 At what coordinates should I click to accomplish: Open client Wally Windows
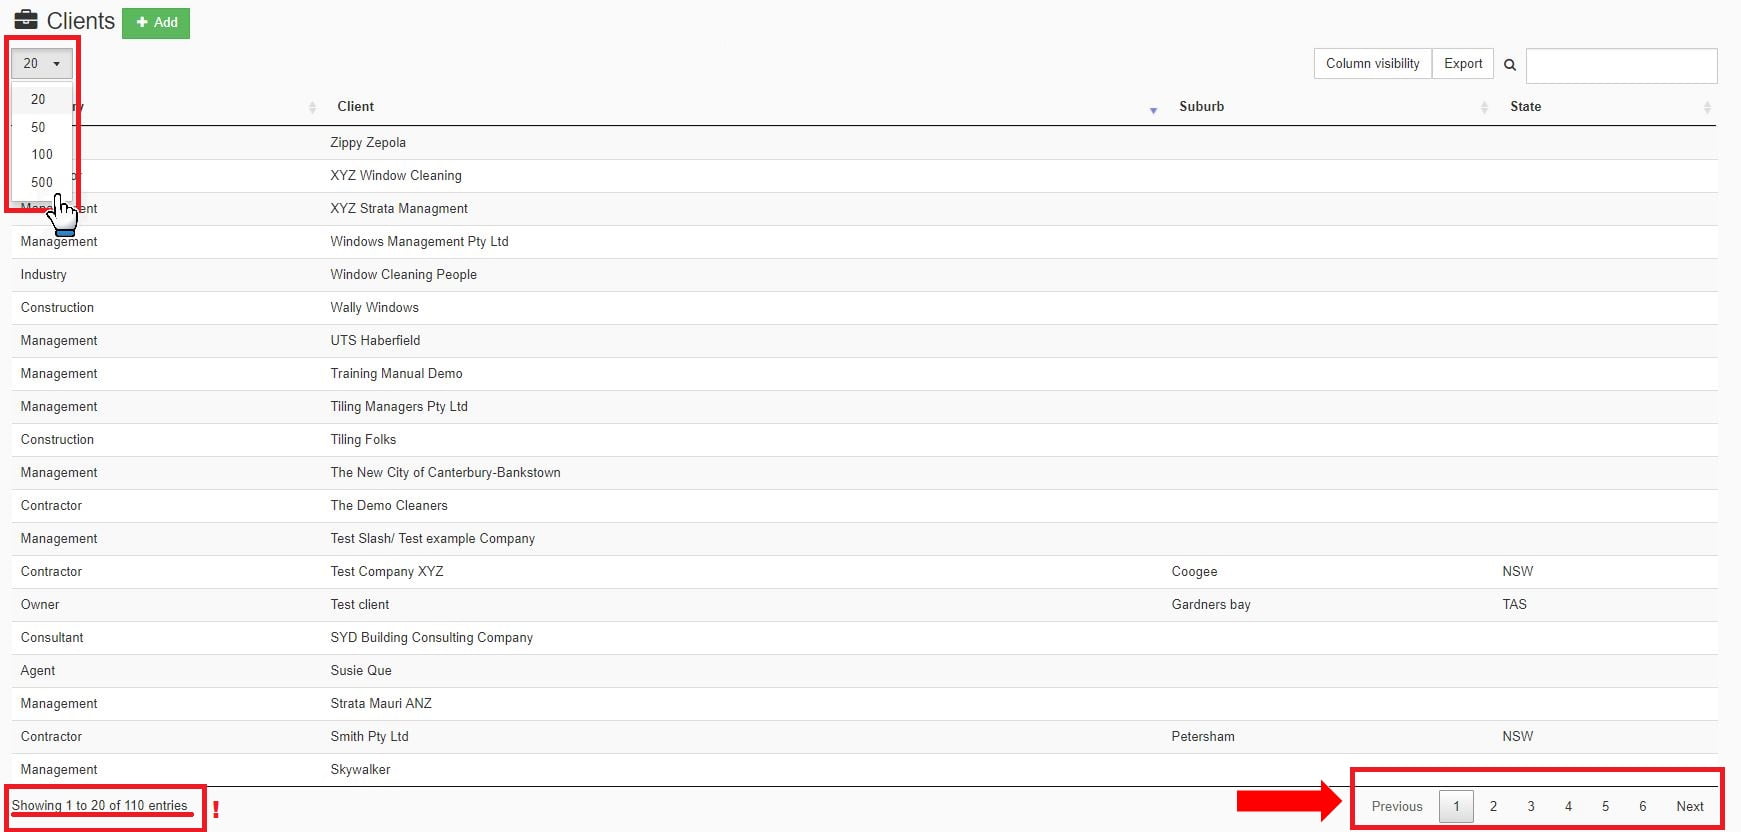click(x=374, y=307)
